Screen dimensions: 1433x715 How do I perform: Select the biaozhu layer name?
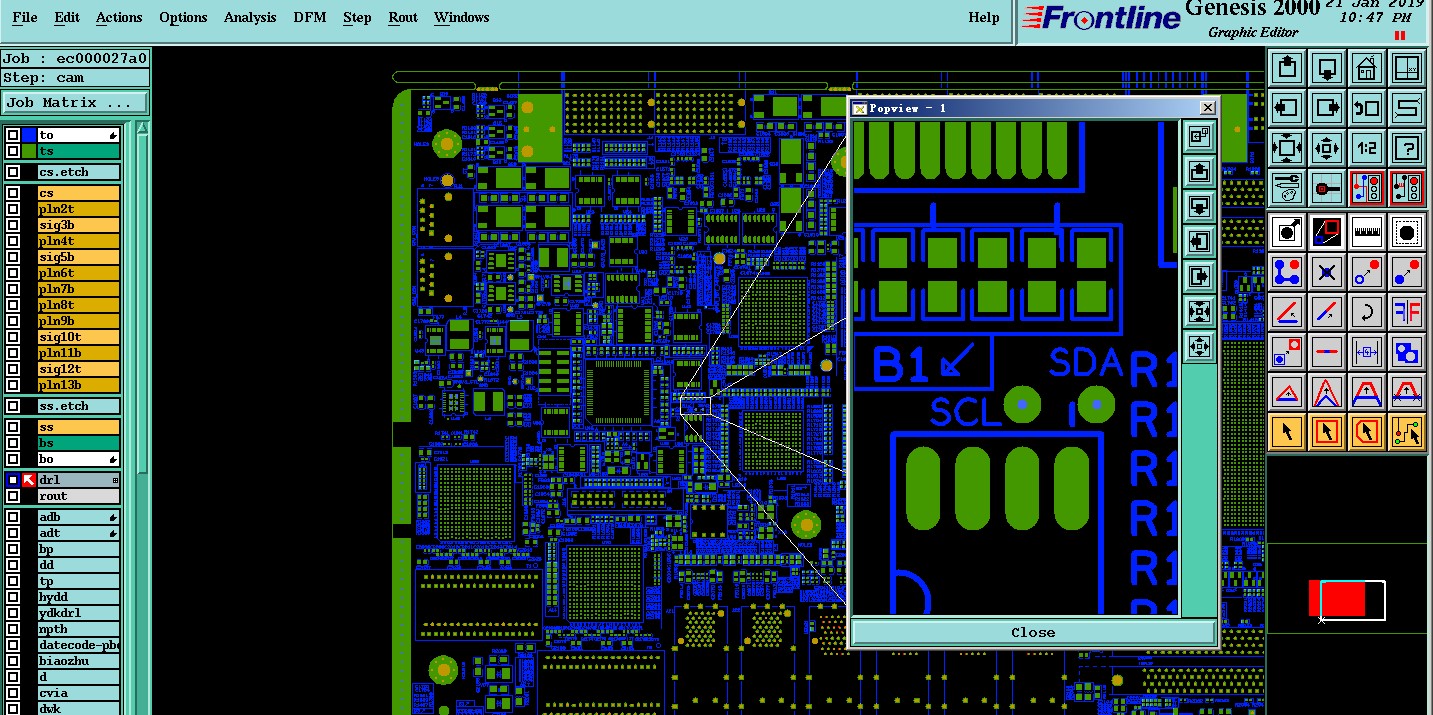(x=79, y=661)
